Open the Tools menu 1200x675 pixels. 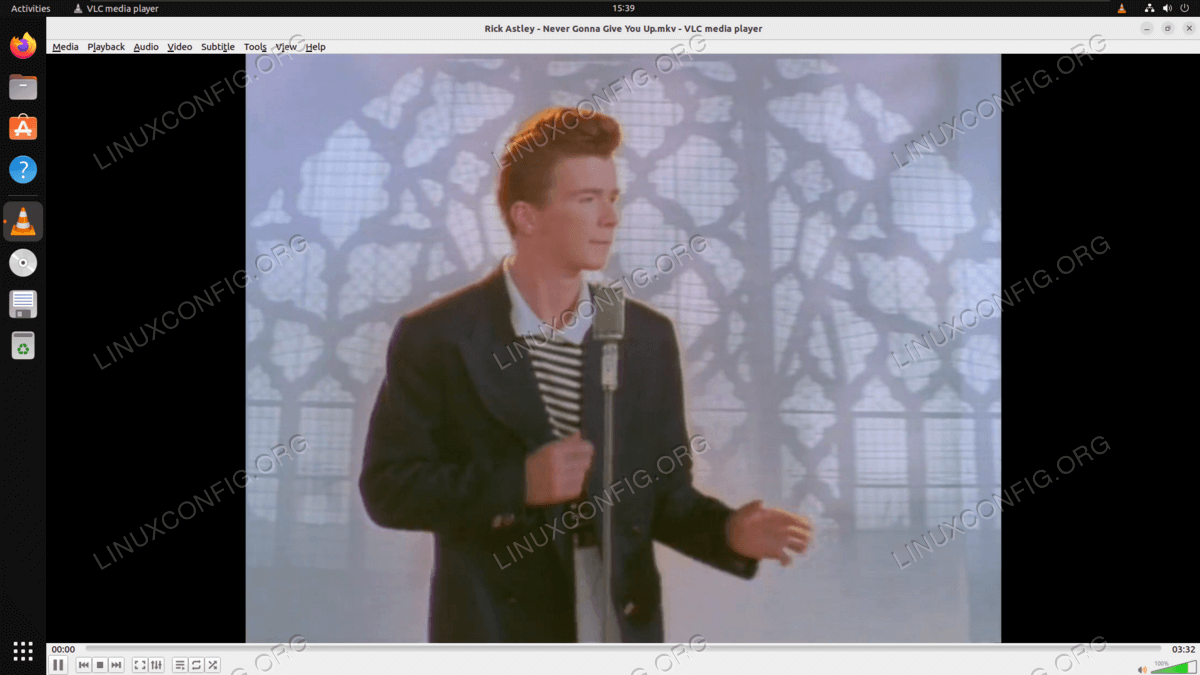pos(255,47)
